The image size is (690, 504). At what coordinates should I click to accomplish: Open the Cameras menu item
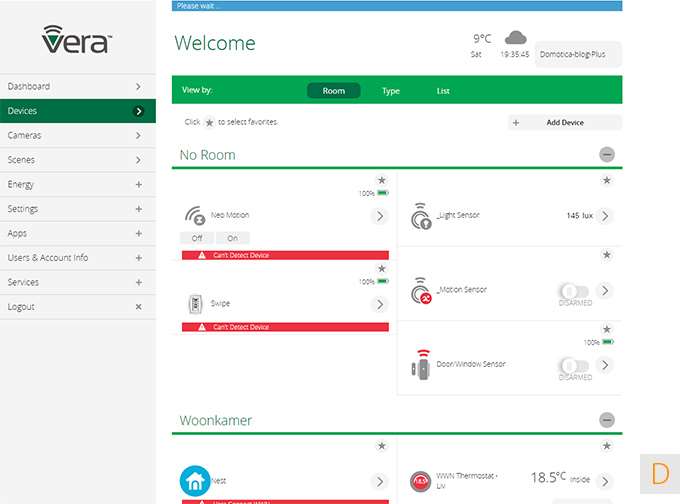[76, 135]
